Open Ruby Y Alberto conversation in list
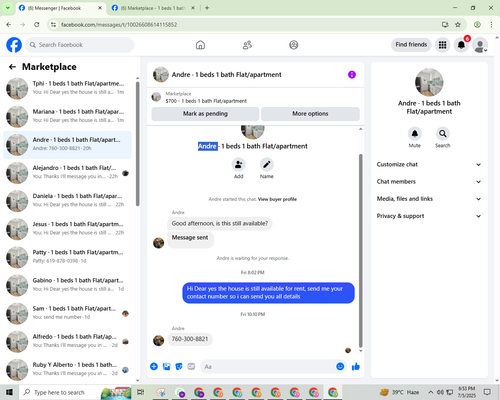 [x=67, y=370]
